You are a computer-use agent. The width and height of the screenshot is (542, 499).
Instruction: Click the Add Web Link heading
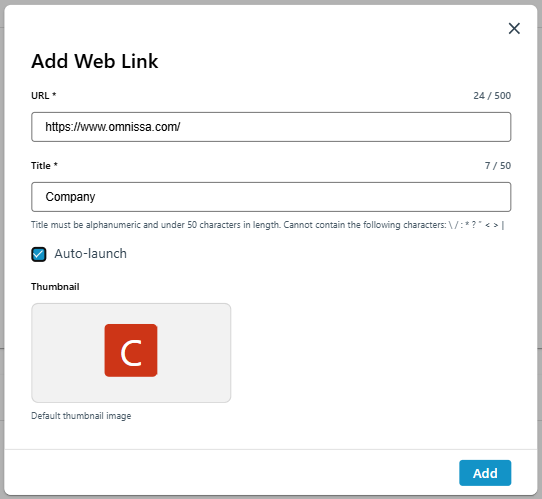pos(95,61)
